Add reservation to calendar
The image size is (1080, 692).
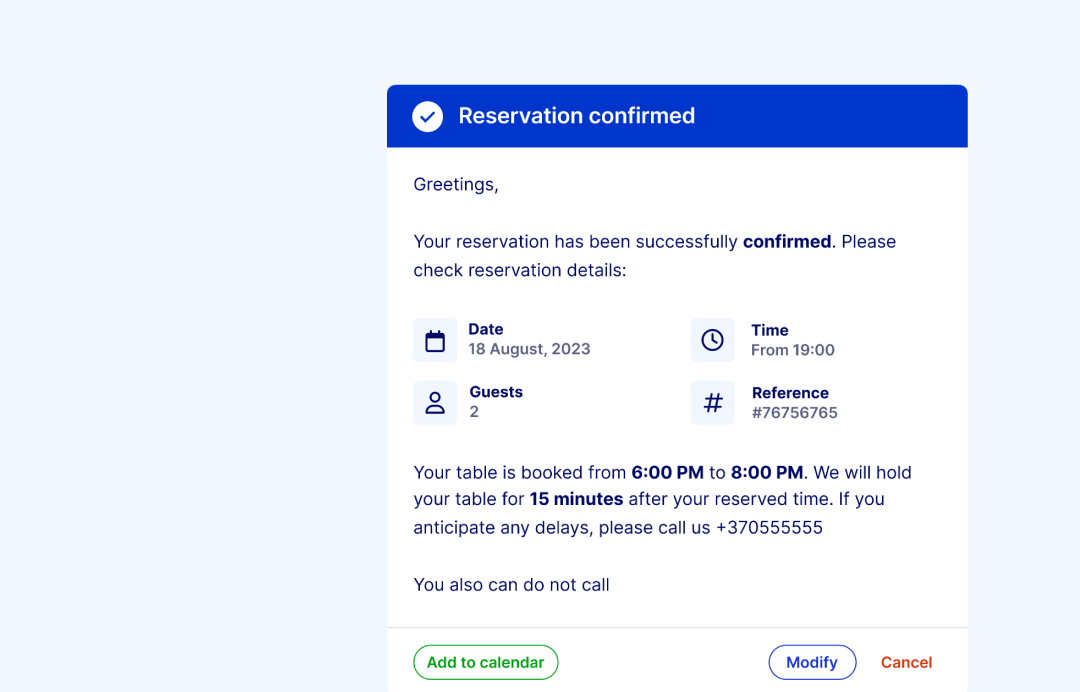pos(486,662)
